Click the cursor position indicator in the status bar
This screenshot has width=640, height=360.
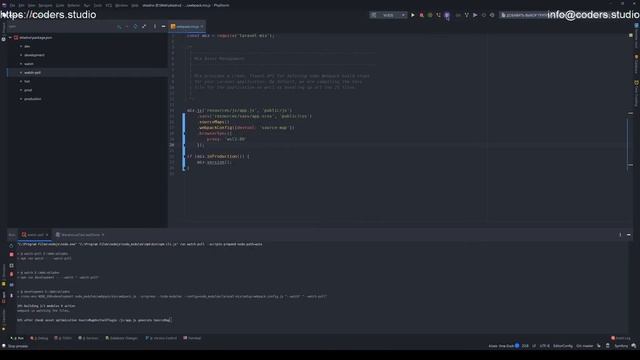(525, 346)
